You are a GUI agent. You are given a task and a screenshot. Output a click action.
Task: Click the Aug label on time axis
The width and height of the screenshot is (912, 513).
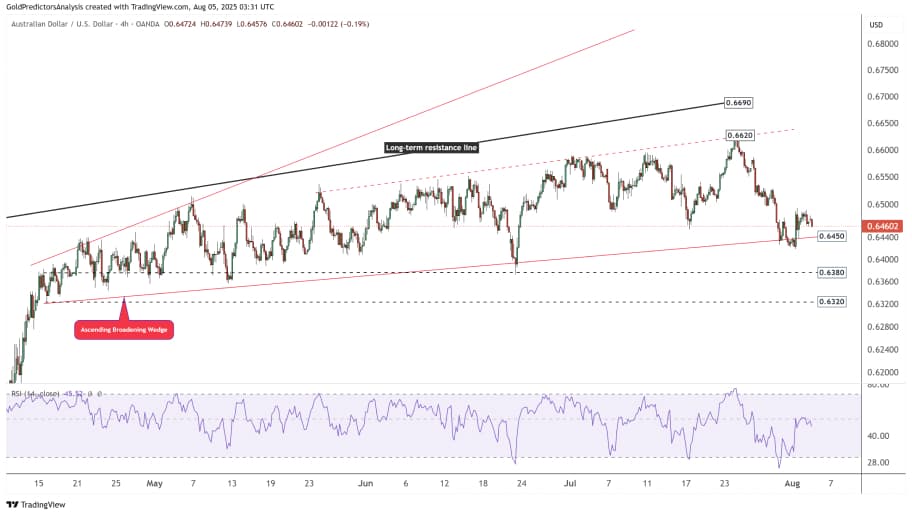792,483
